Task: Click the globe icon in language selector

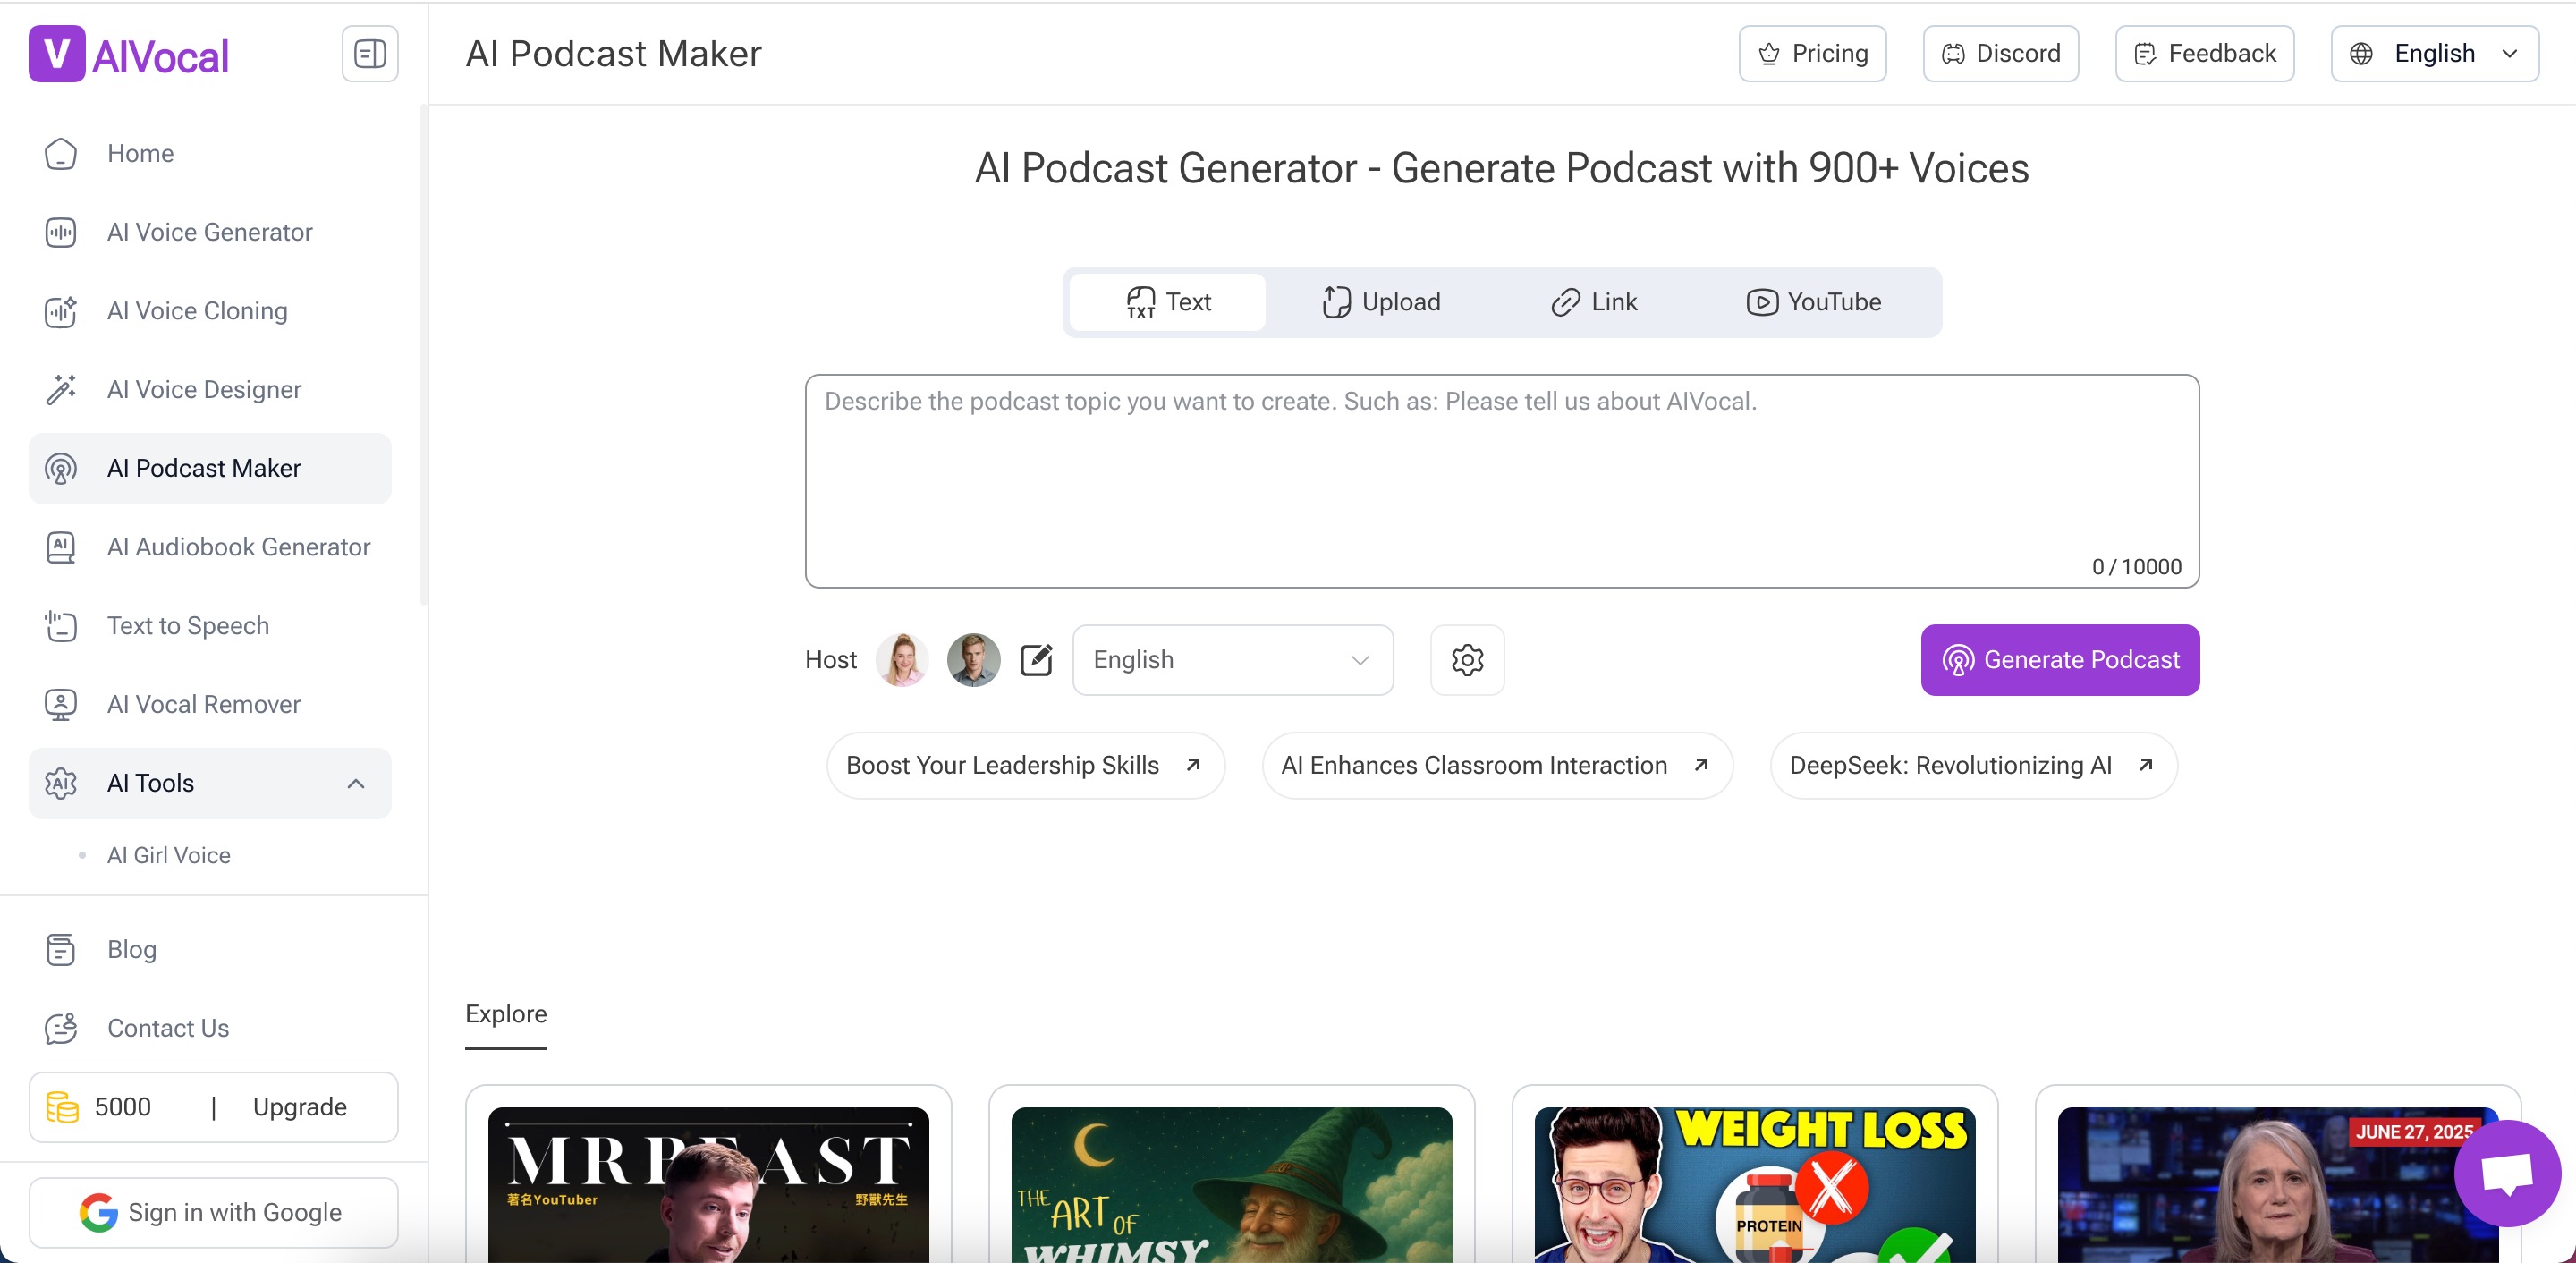Action: click(x=2361, y=54)
